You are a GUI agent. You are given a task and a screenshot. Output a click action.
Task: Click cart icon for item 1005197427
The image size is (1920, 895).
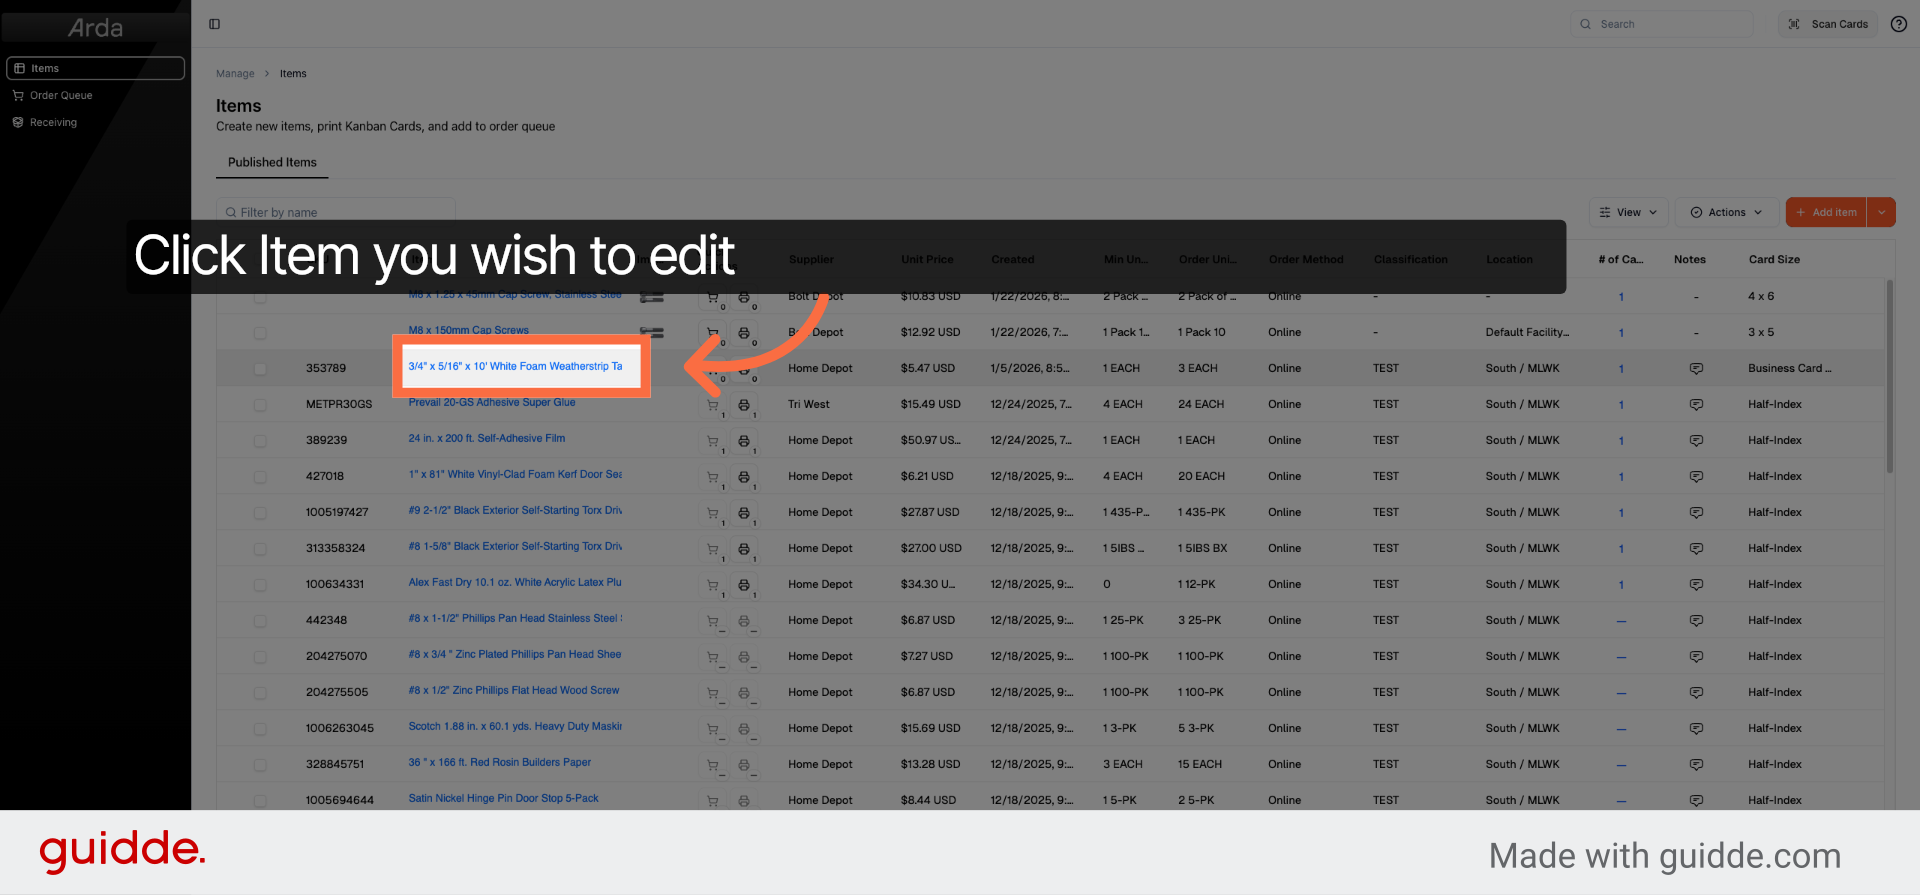coord(713,513)
